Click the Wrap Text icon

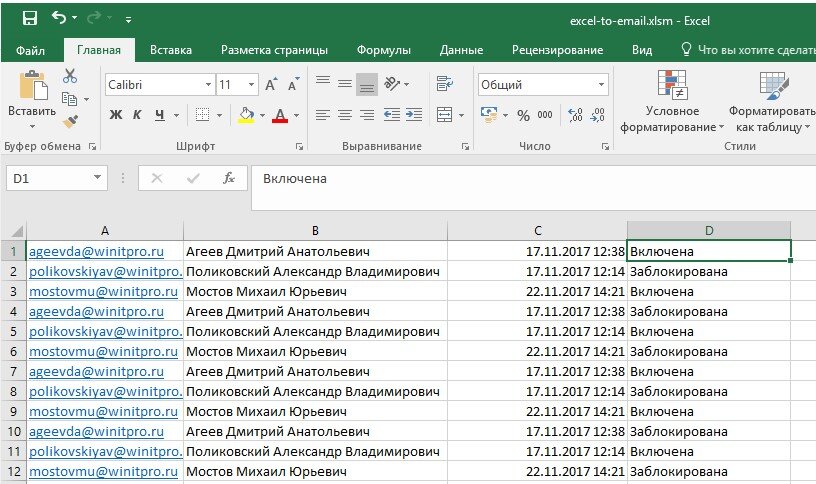coord(444,83)
